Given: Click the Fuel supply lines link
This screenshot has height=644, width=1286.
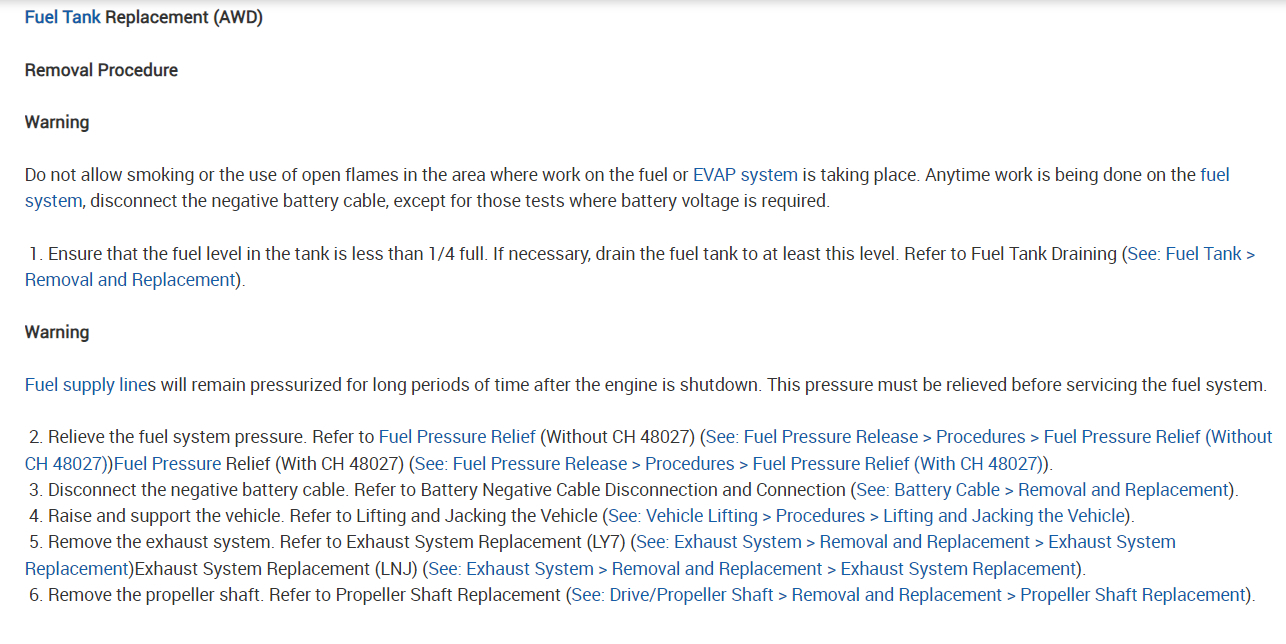Looking at the screenshot, I should pyautogui.click(x=90, y=385).
